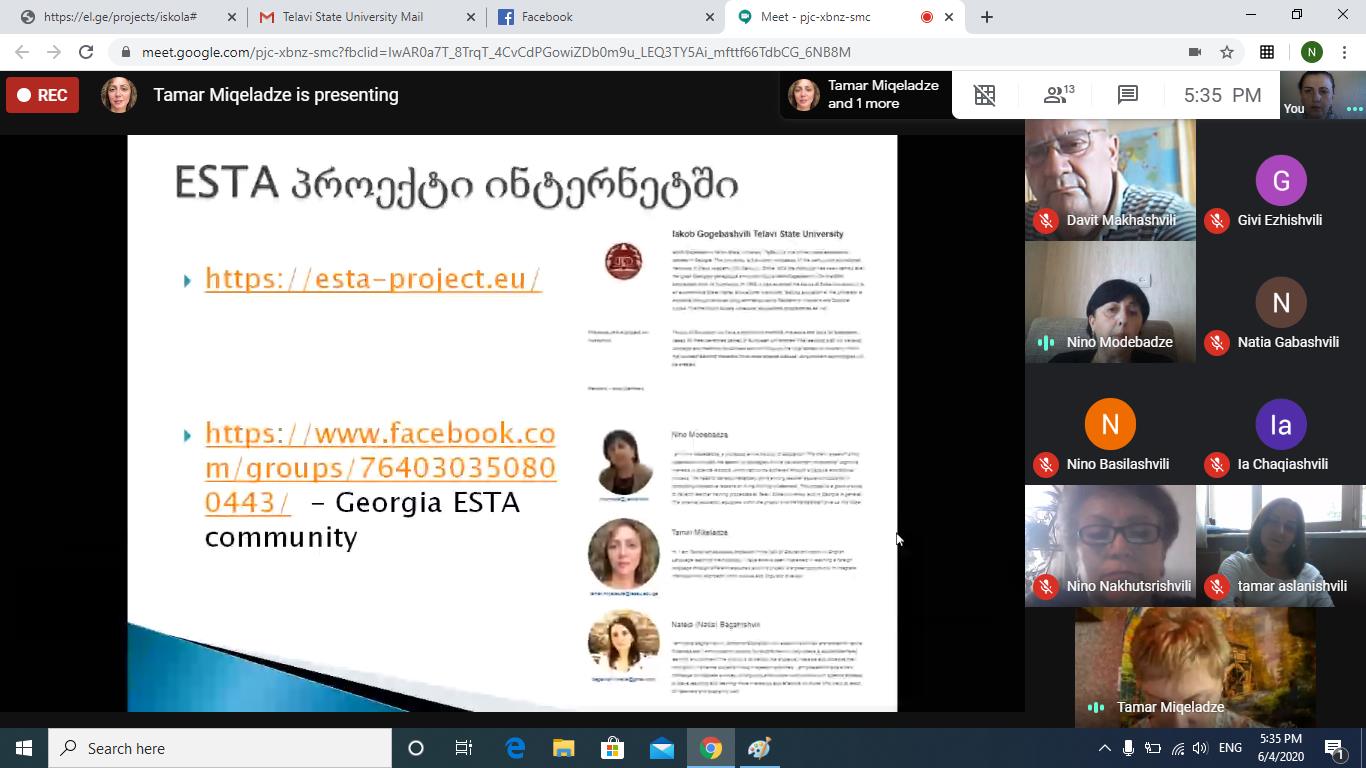The image size is (1366, 768).
Task: Click the camera icon in the address bar
Action: pos(1194,52)
